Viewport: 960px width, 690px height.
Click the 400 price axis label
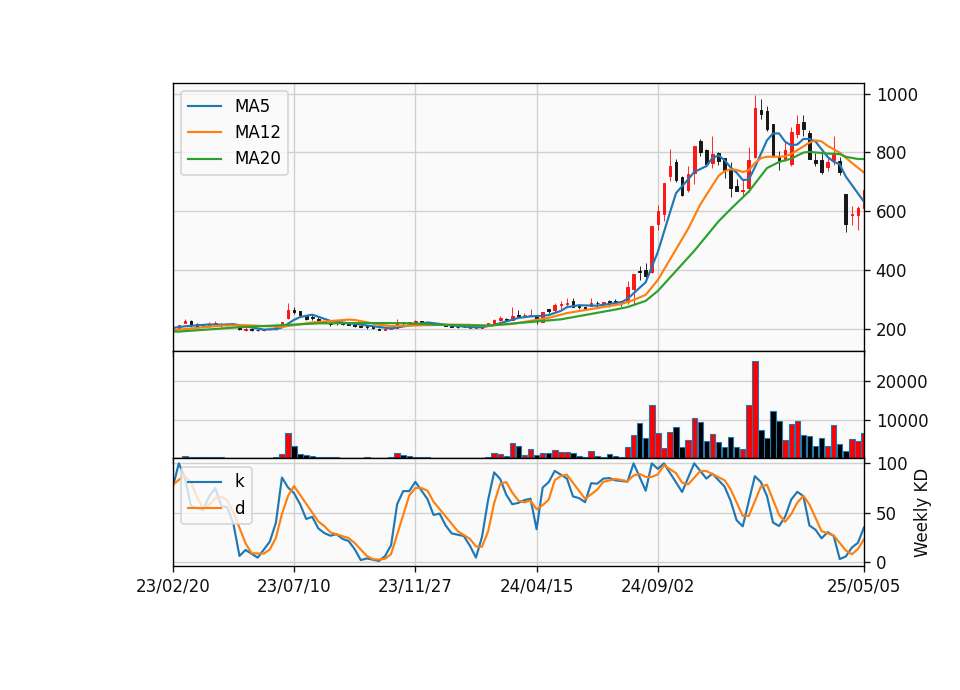[x=891, y=271]
